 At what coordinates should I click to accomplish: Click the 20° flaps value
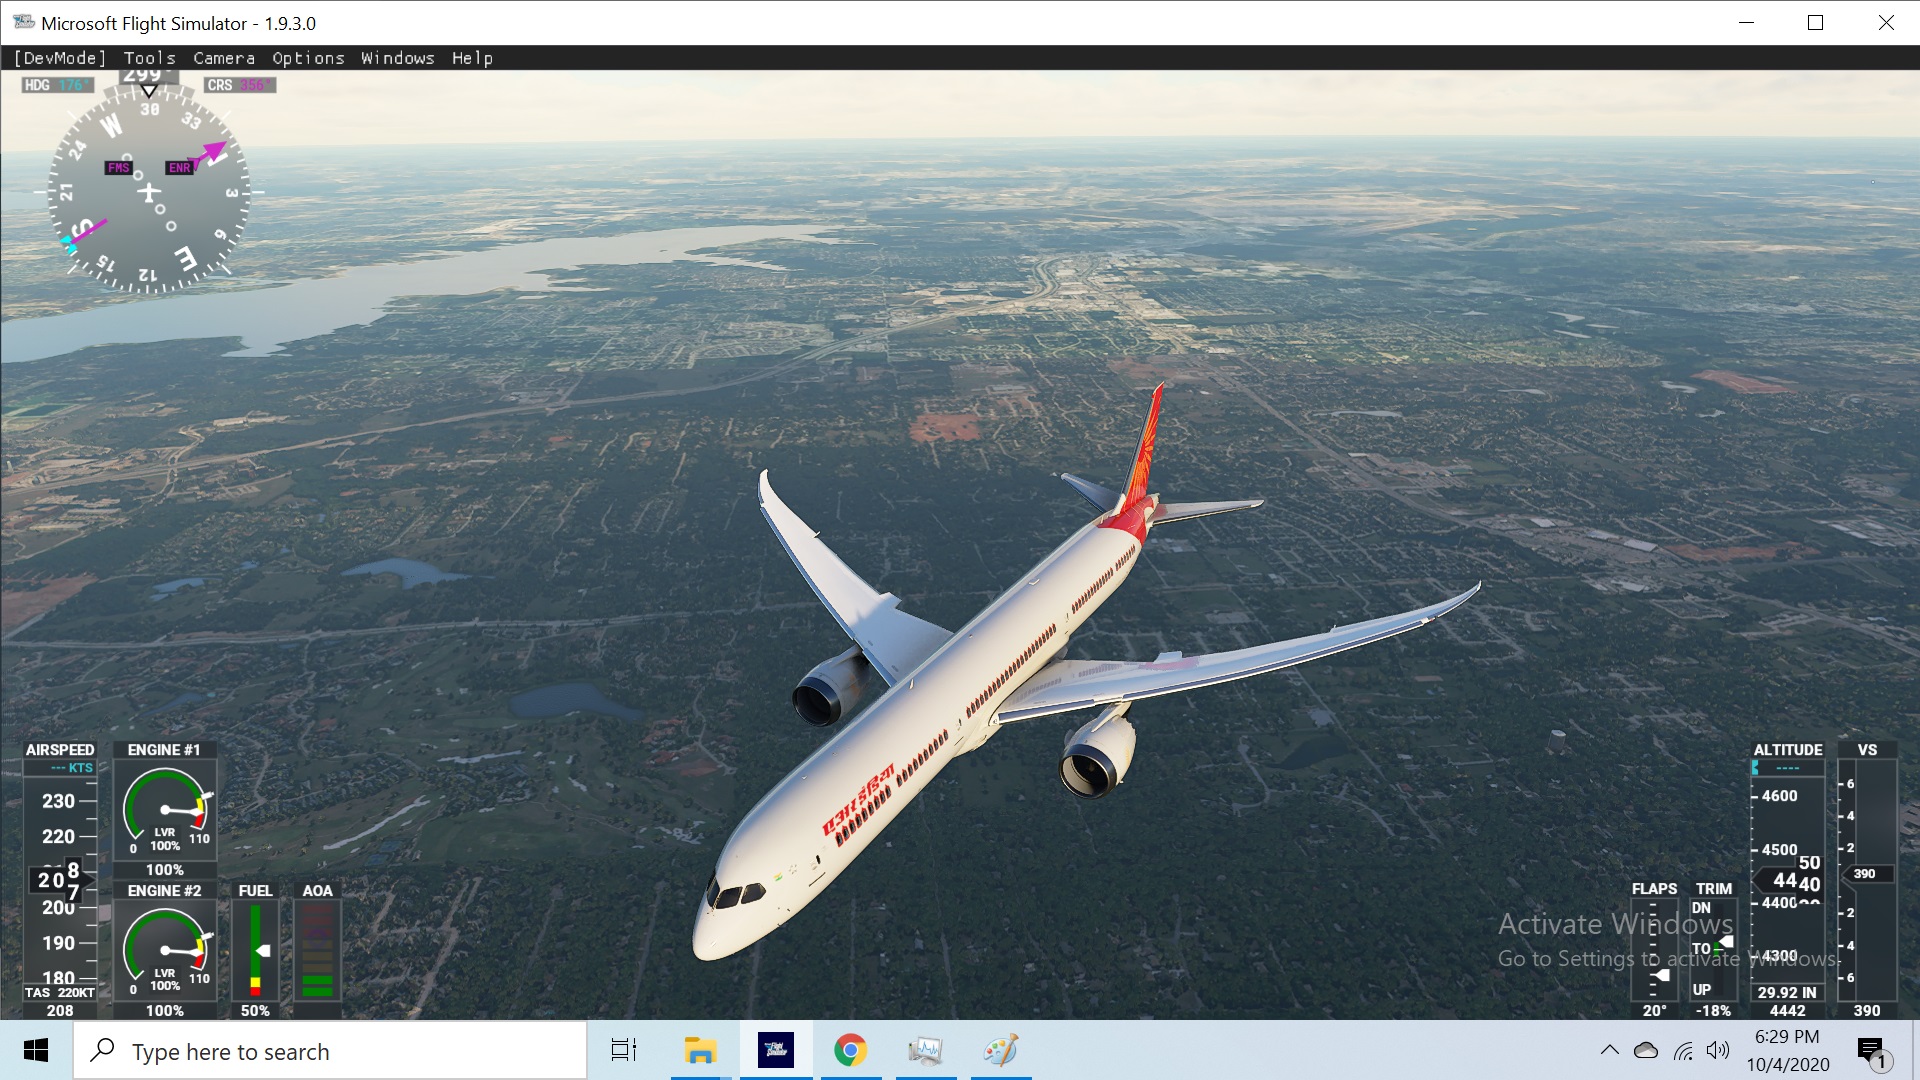[1655, 1011]
